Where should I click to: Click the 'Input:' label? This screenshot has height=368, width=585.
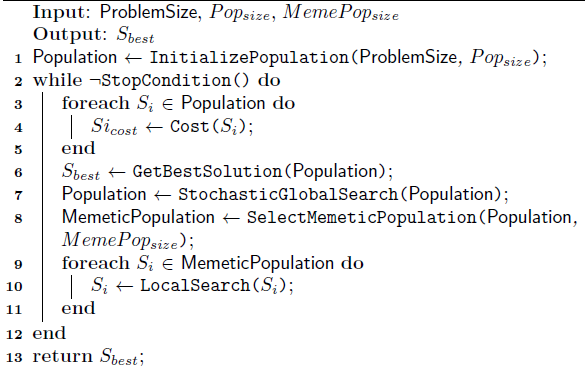62,13
